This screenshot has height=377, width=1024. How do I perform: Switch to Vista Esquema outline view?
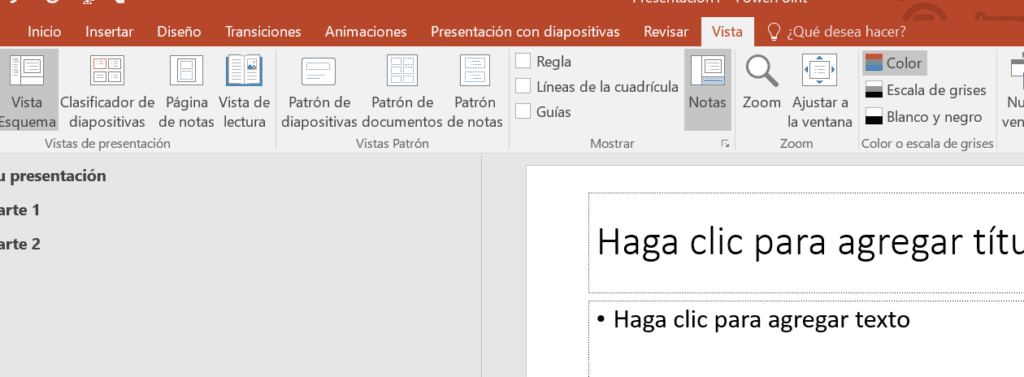click(x=27, y=90)
